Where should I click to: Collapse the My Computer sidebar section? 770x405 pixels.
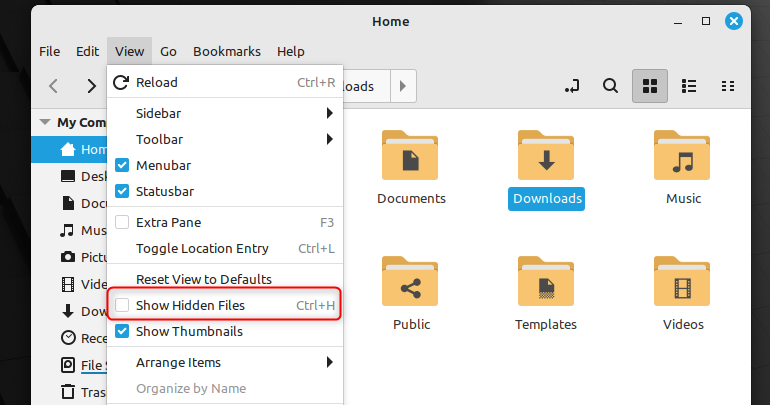coord(44,122)
